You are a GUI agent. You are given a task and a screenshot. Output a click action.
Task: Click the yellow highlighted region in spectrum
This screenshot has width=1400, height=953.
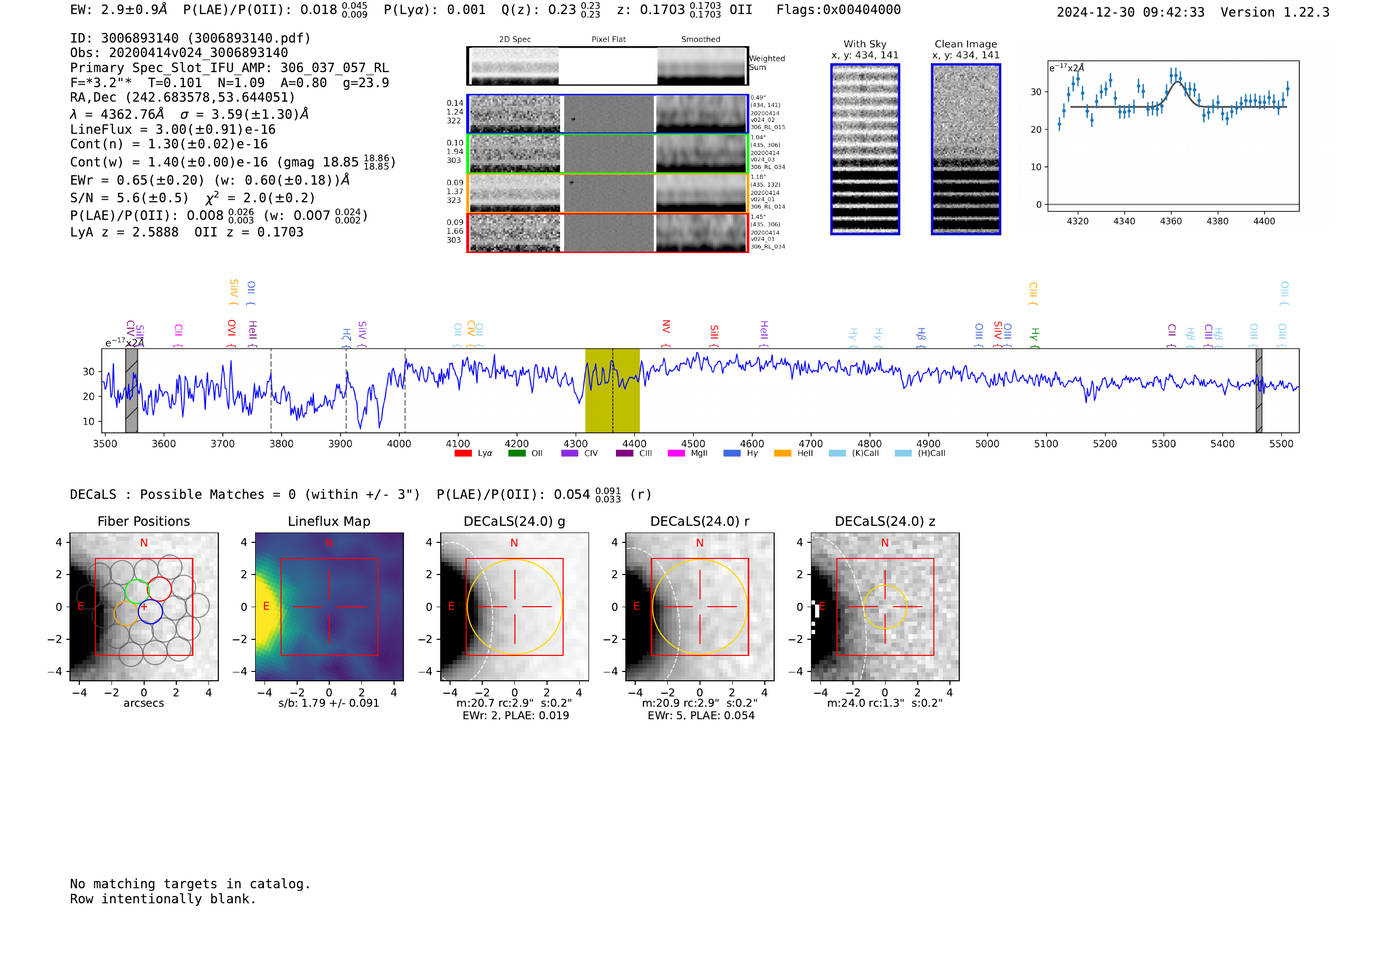pos(612,390)
